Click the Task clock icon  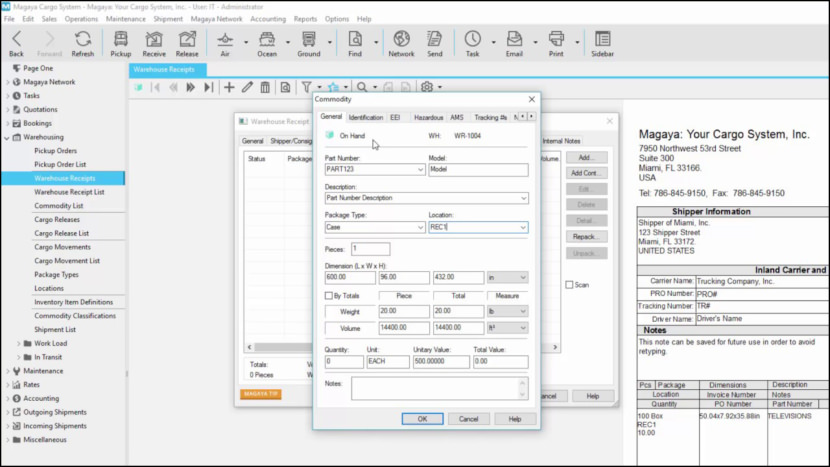coord(473,39)
